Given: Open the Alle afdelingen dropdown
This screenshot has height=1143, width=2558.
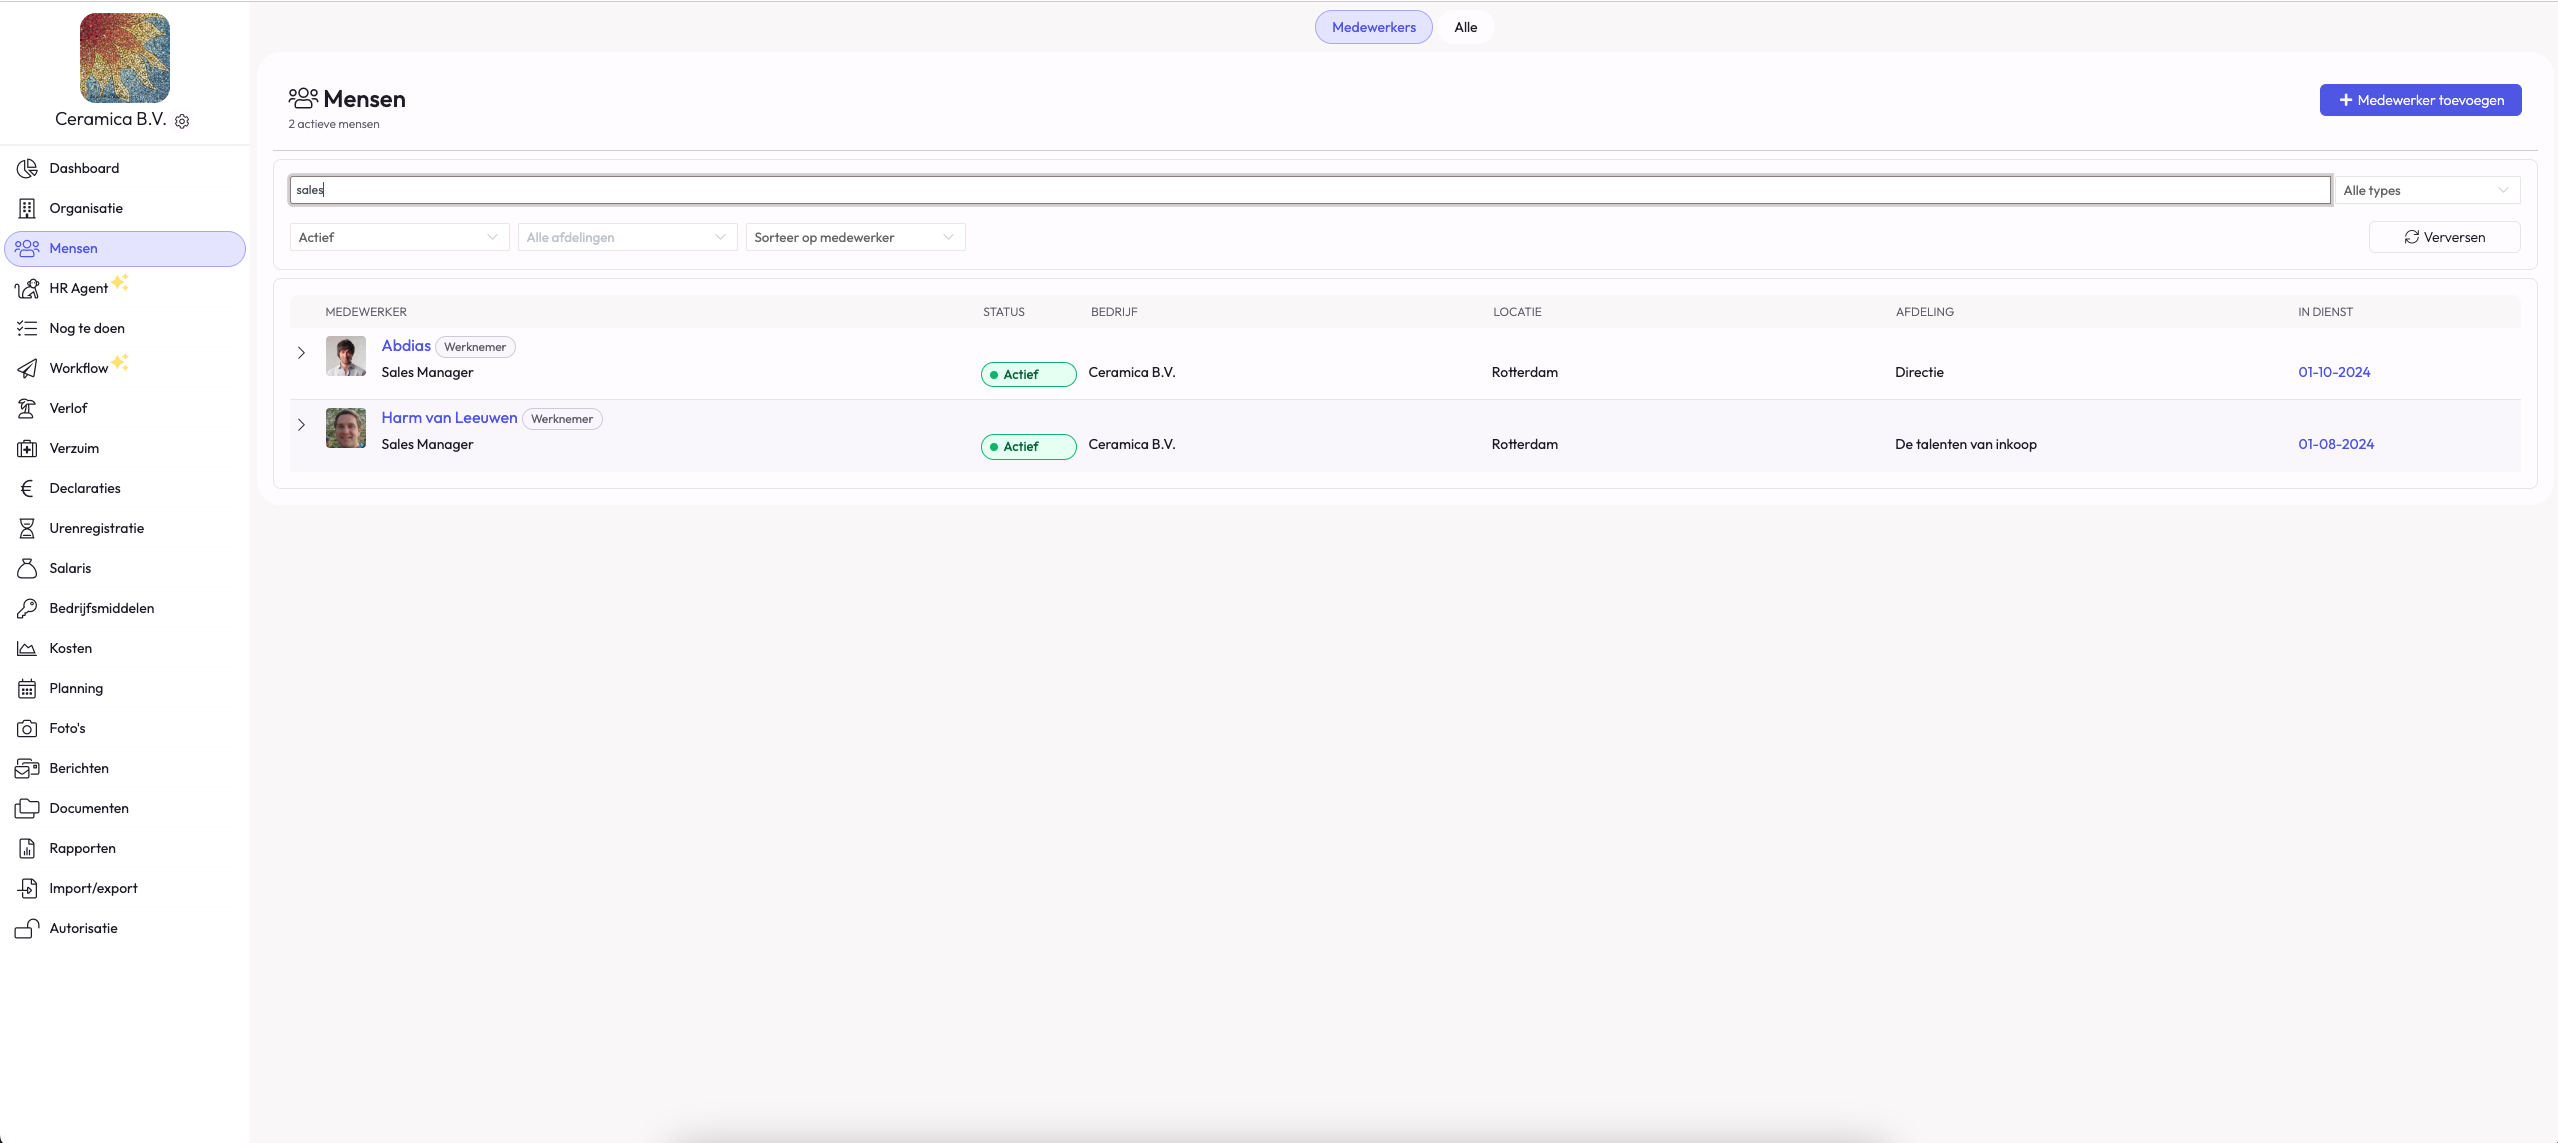Looking at the screenshot, I should [626, 237].
